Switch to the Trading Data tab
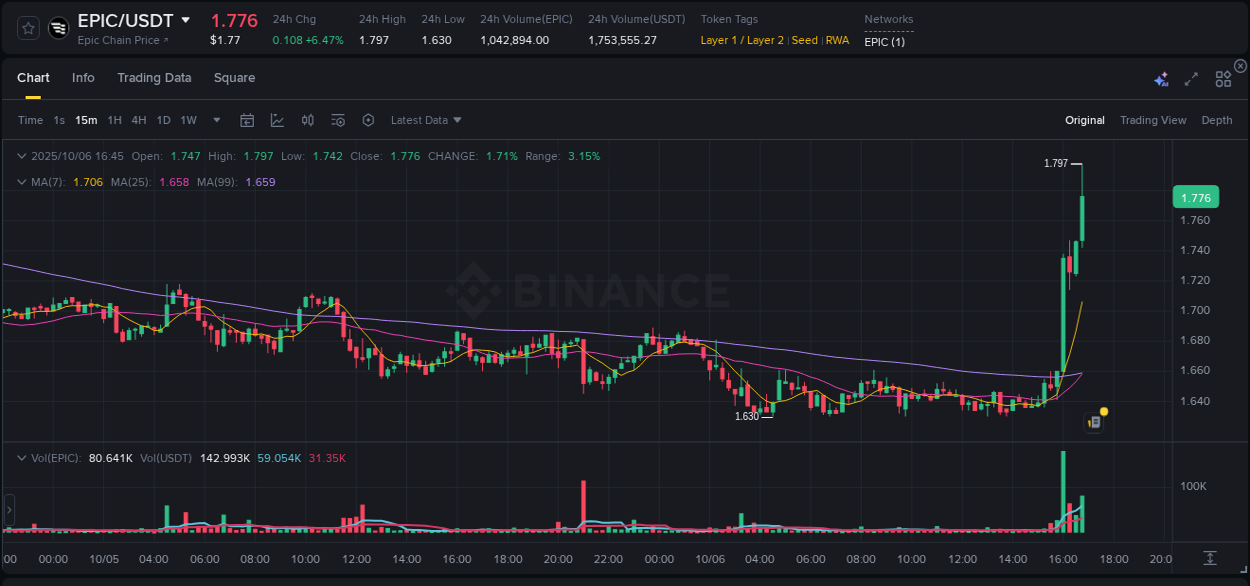The width and height of the screenshot is (1250, 586). click(154, 78)
